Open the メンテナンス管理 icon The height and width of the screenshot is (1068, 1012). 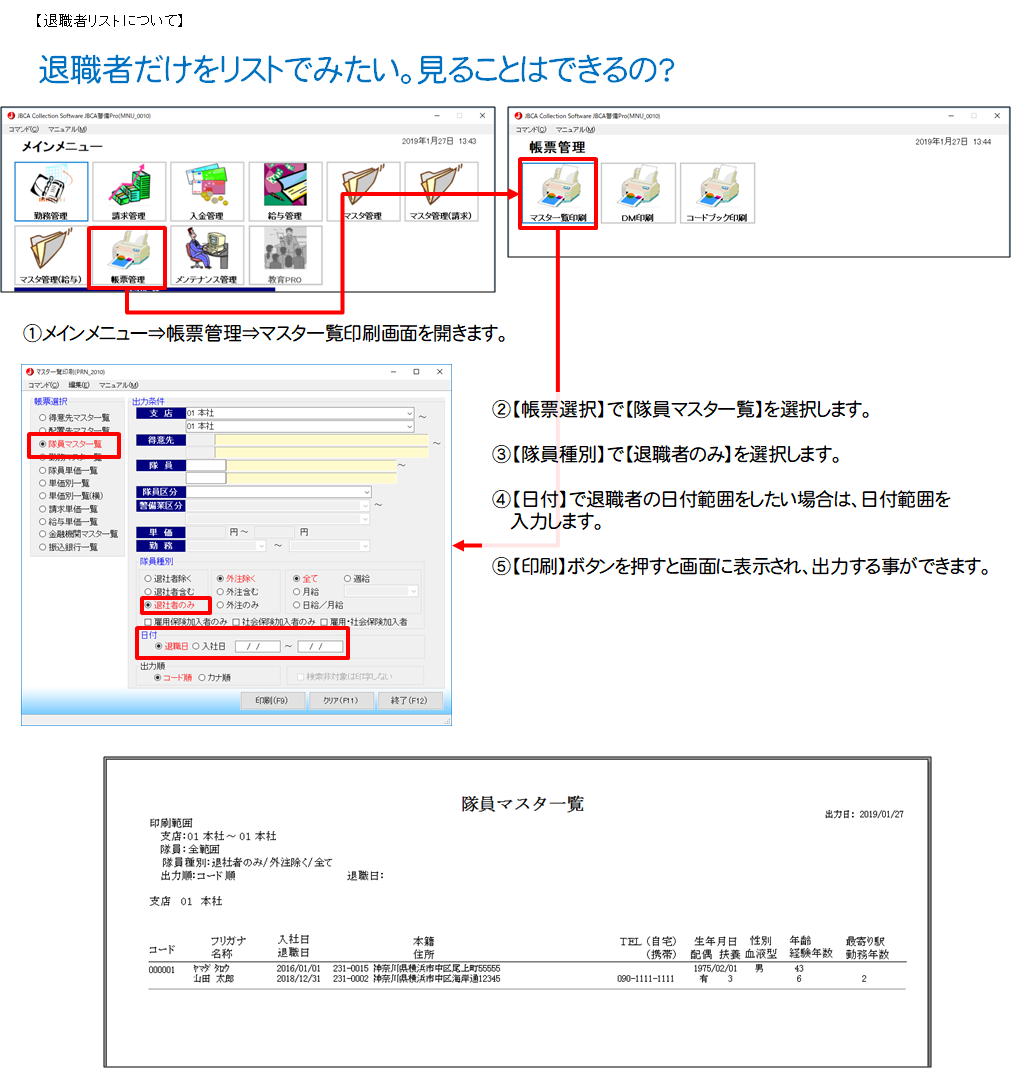207,256
